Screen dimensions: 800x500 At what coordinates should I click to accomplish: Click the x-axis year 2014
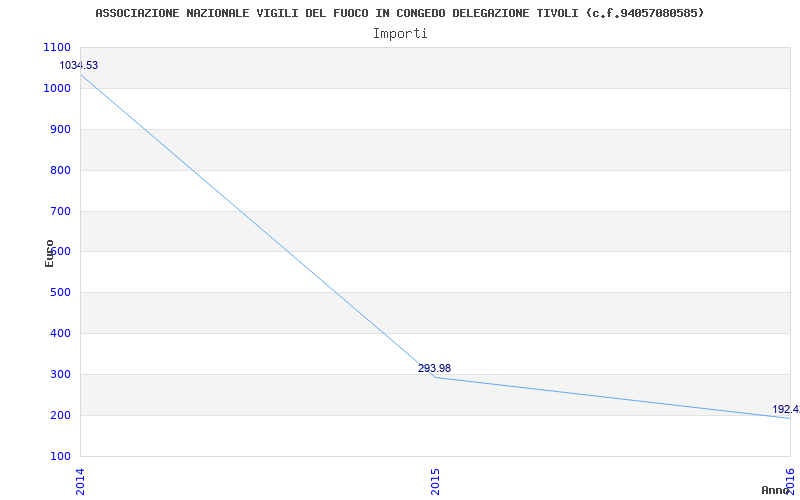[x=80, y=482]
